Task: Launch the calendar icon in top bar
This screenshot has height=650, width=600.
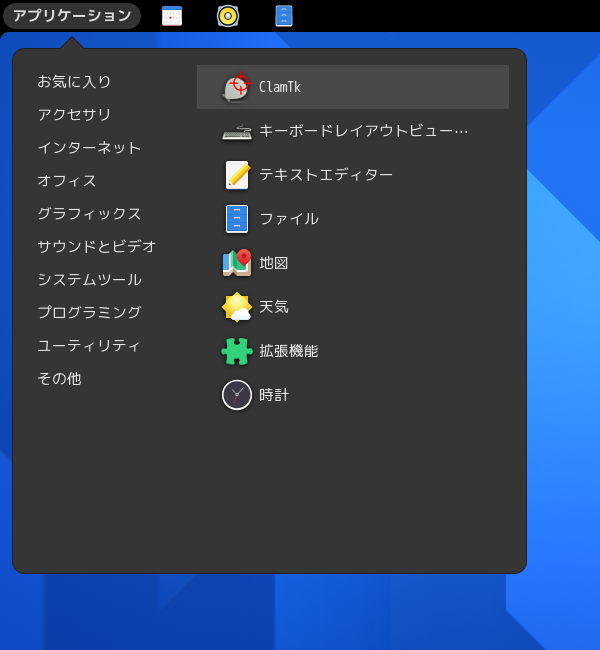Action: (172, 16)
